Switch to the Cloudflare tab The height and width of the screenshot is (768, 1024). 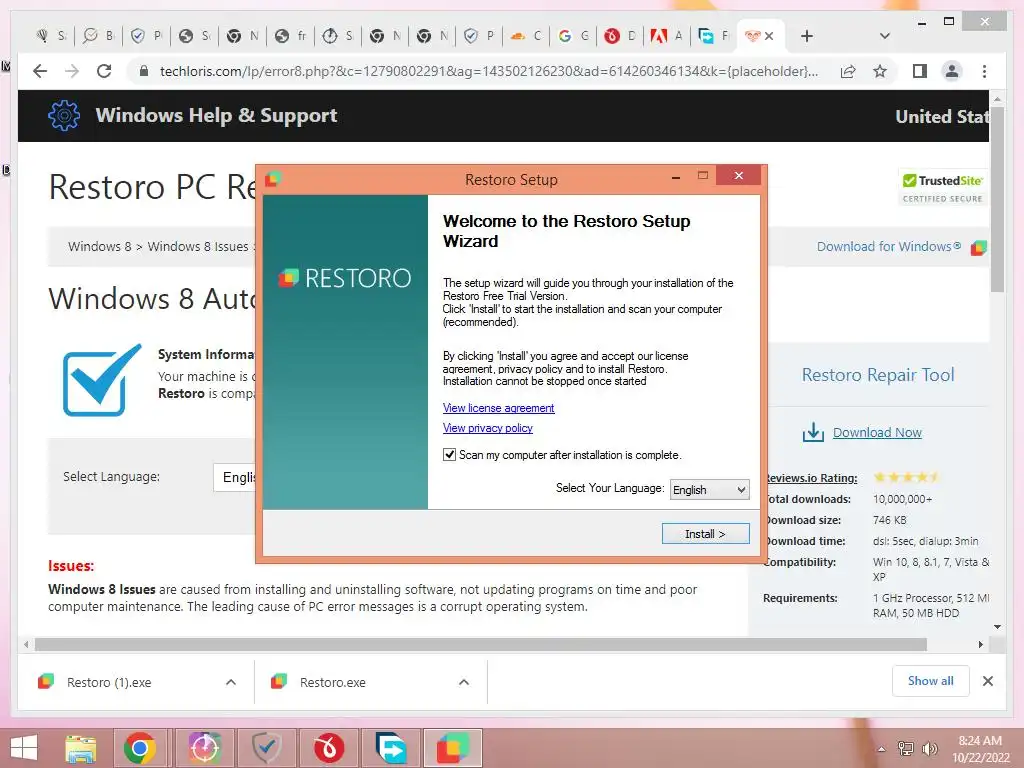click(526, 36)
